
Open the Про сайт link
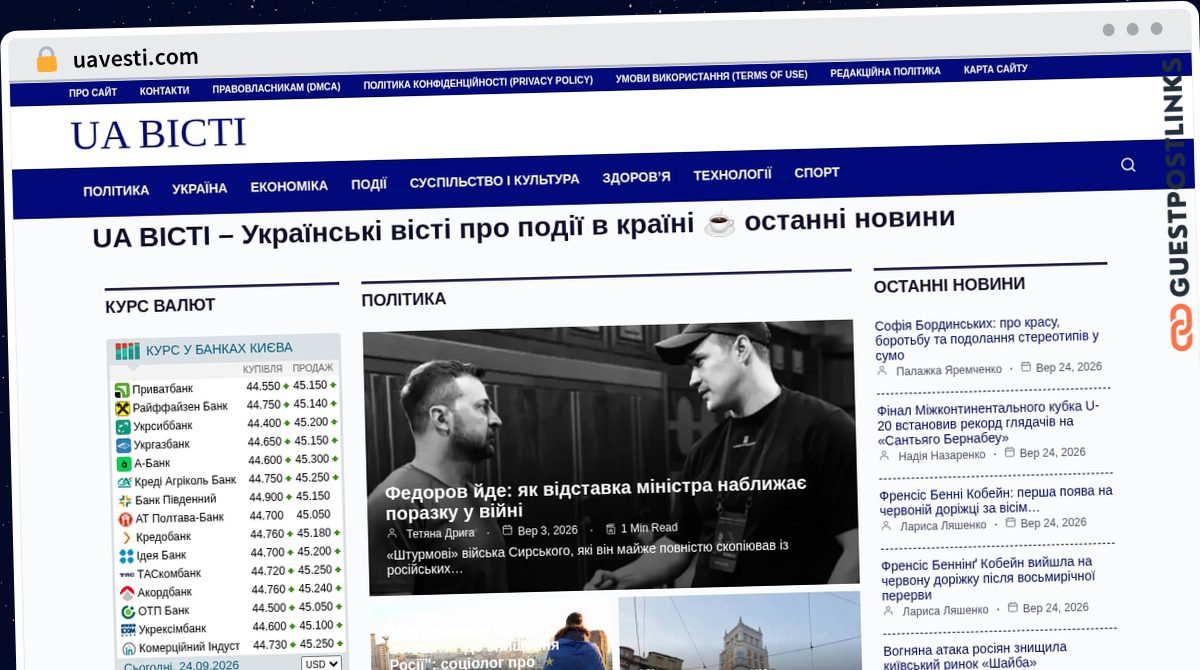pyautogui.click(x=93, y=93)
